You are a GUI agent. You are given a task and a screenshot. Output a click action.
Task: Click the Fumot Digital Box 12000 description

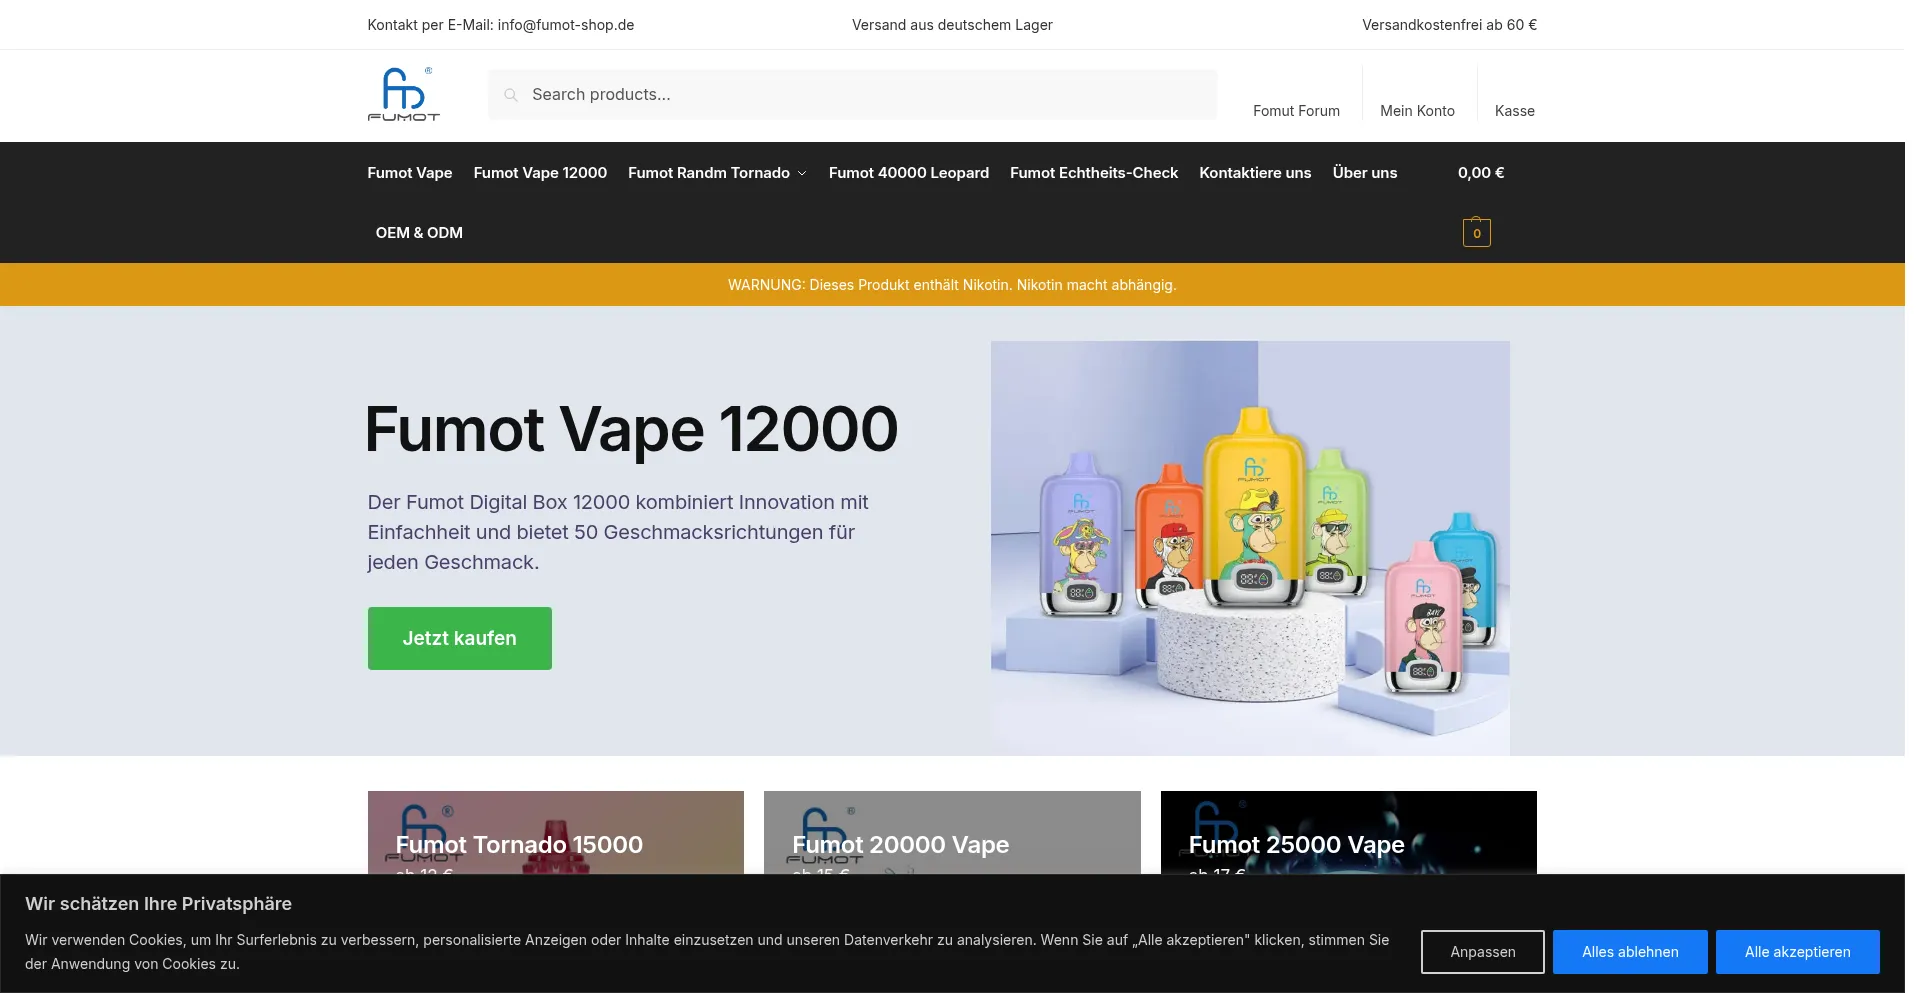(x=618, y=532)
